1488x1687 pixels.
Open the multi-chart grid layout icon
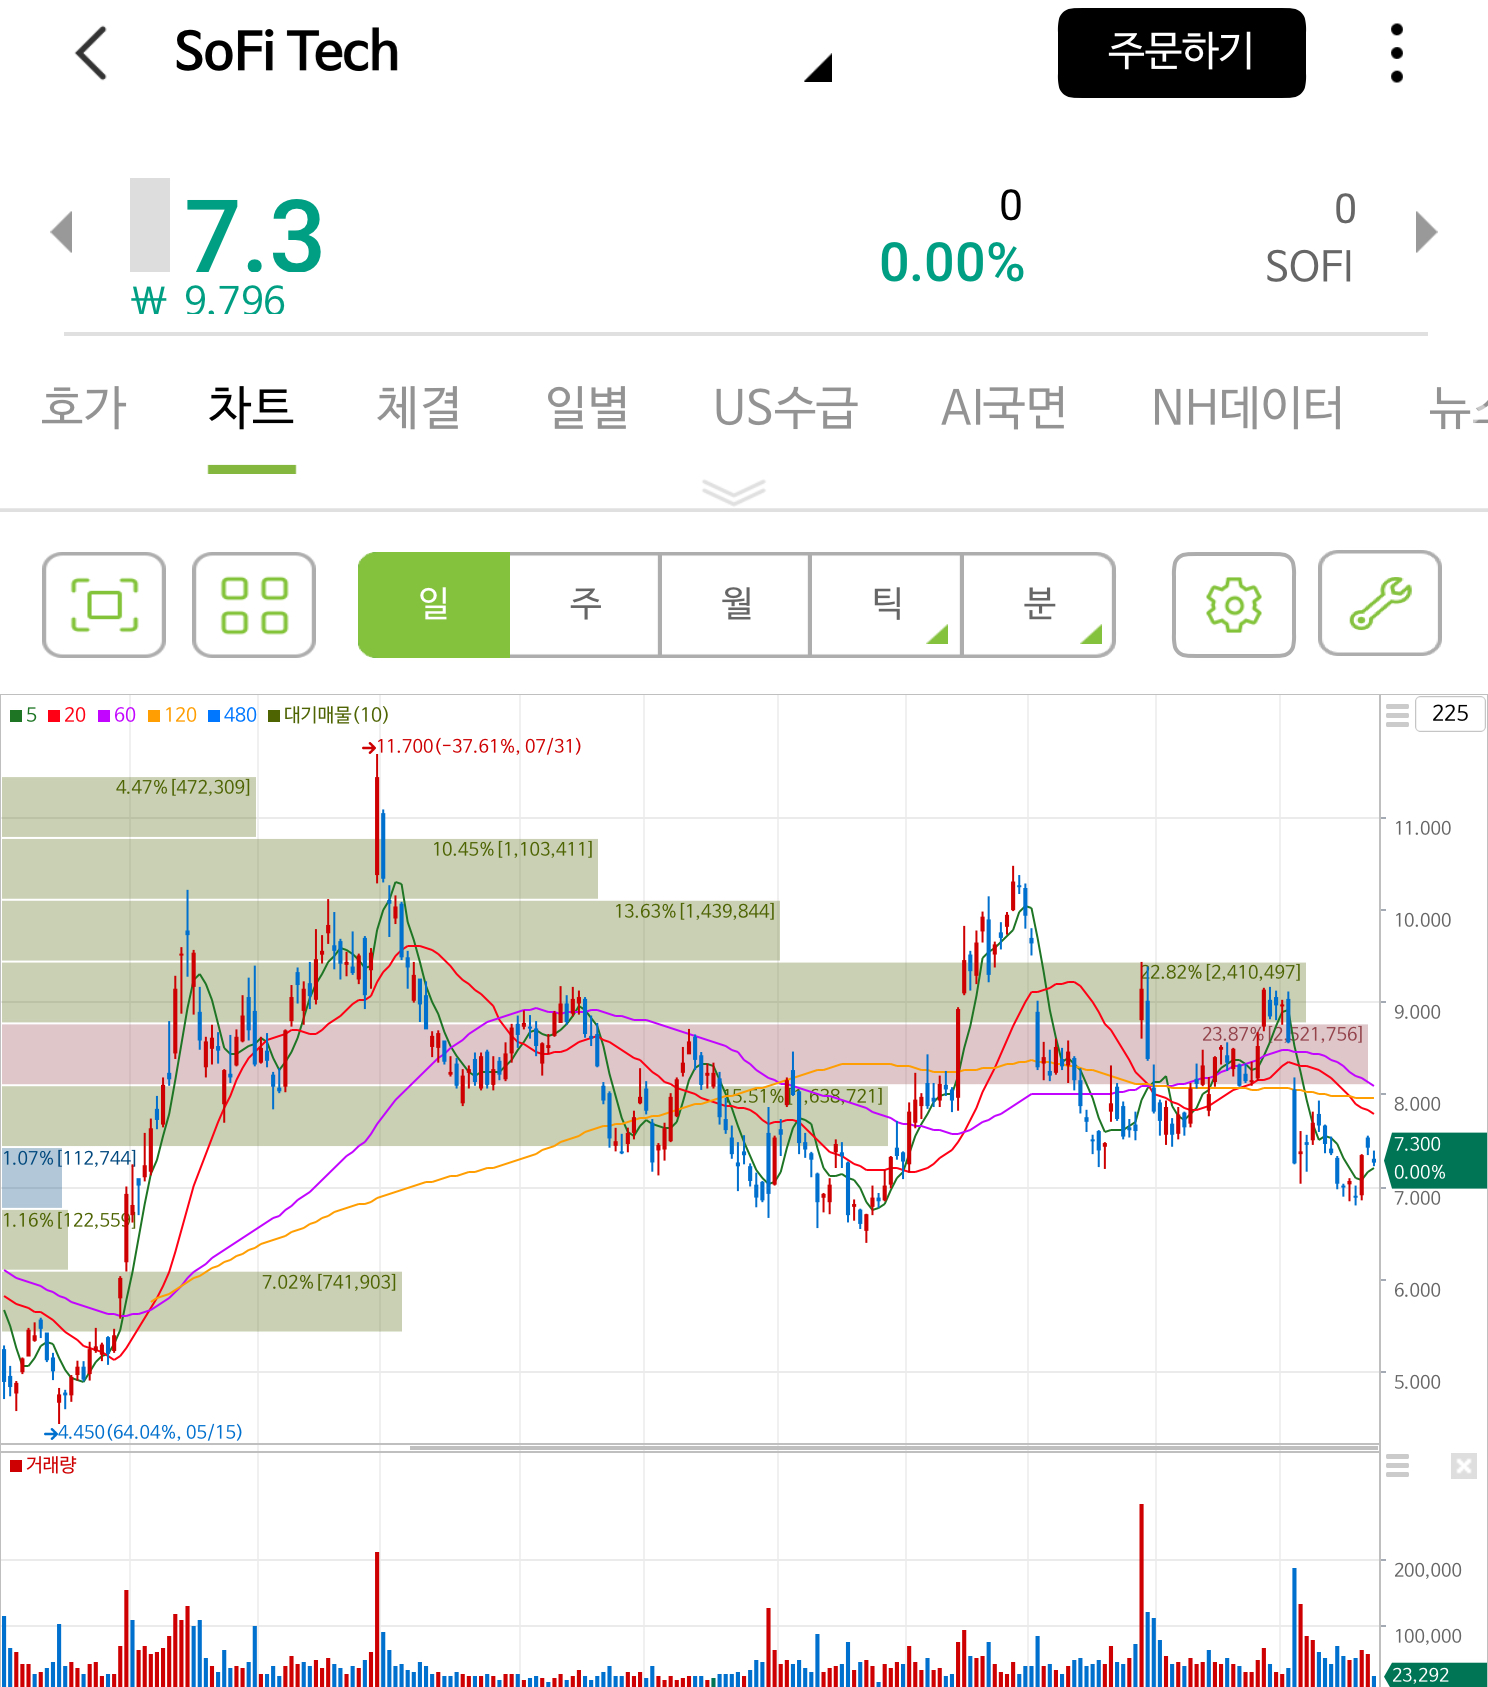254,605
